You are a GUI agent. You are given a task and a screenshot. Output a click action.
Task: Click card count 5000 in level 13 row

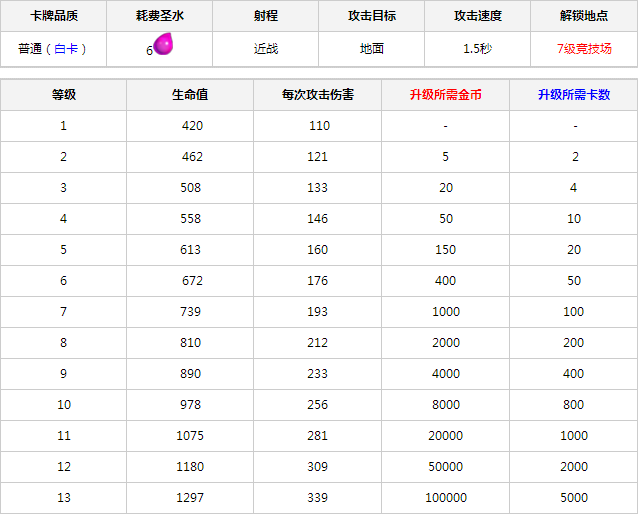574,498
